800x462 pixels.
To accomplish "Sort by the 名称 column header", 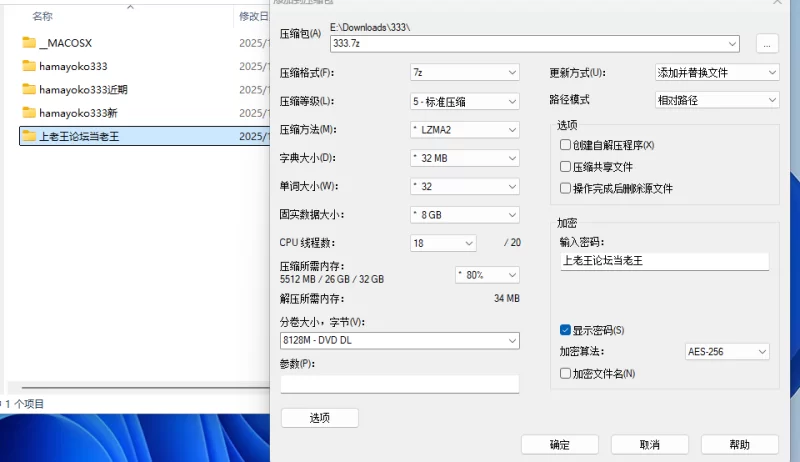I will point(42,16).
